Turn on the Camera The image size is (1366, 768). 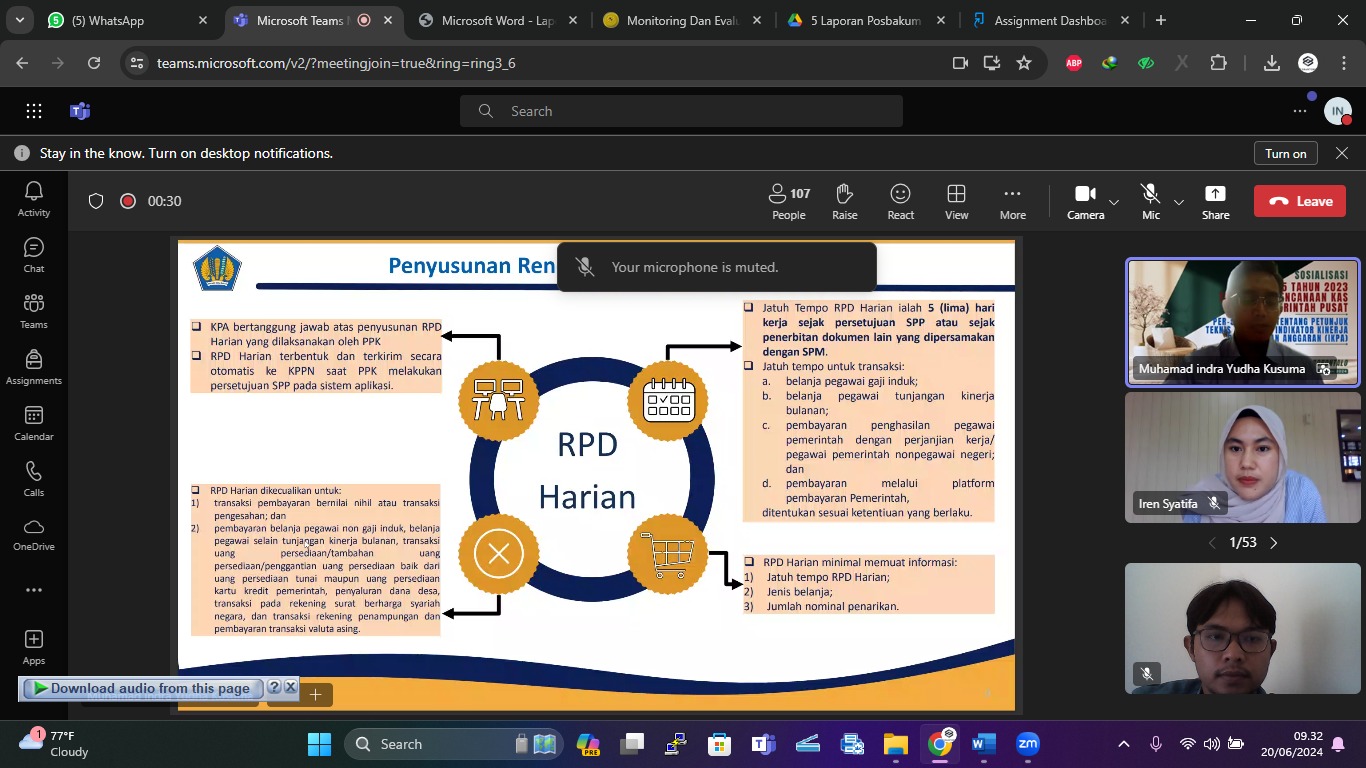1085,201
